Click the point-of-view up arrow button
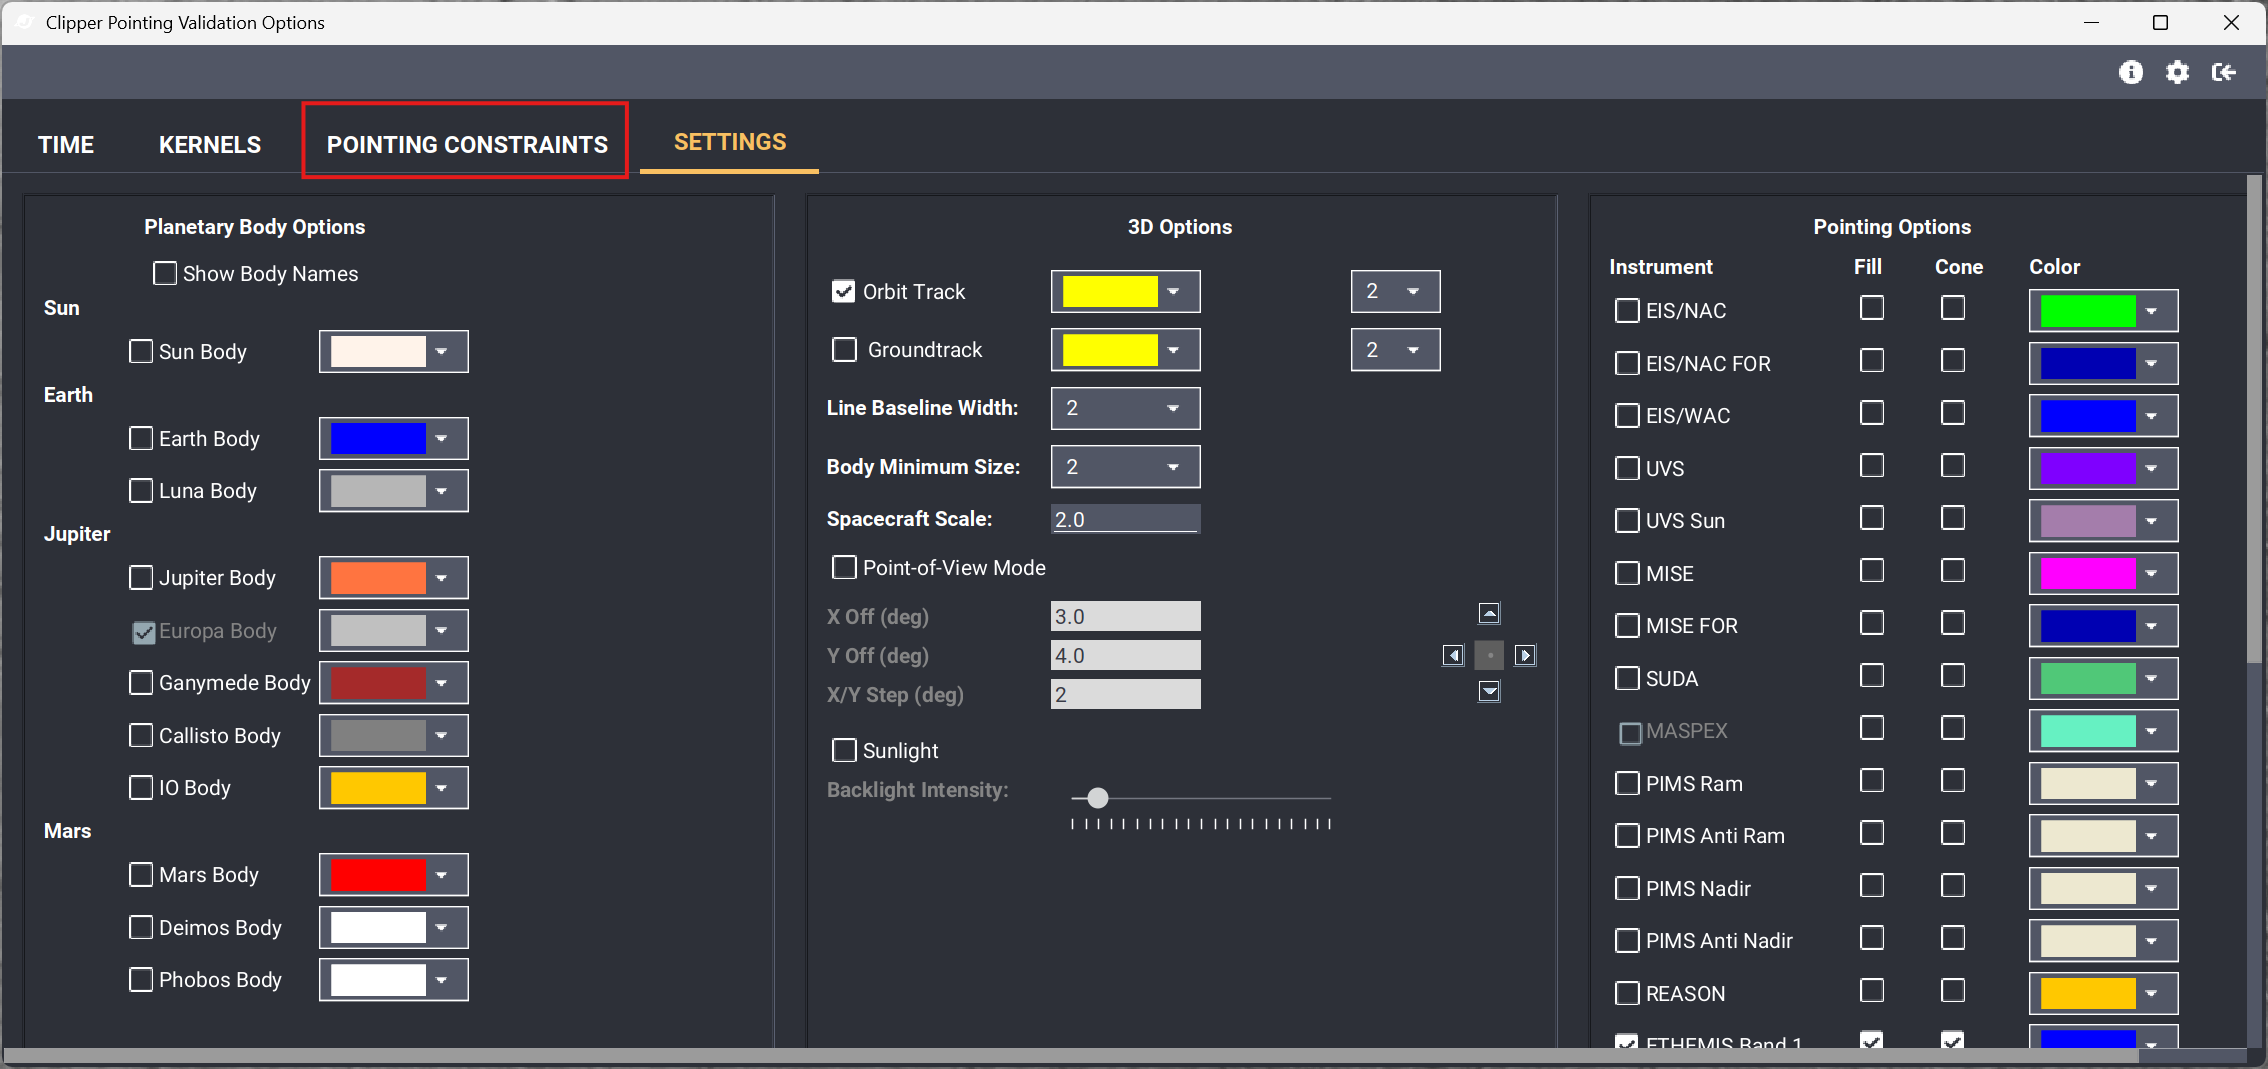2268x1069 pixels. pos(1489,613)
